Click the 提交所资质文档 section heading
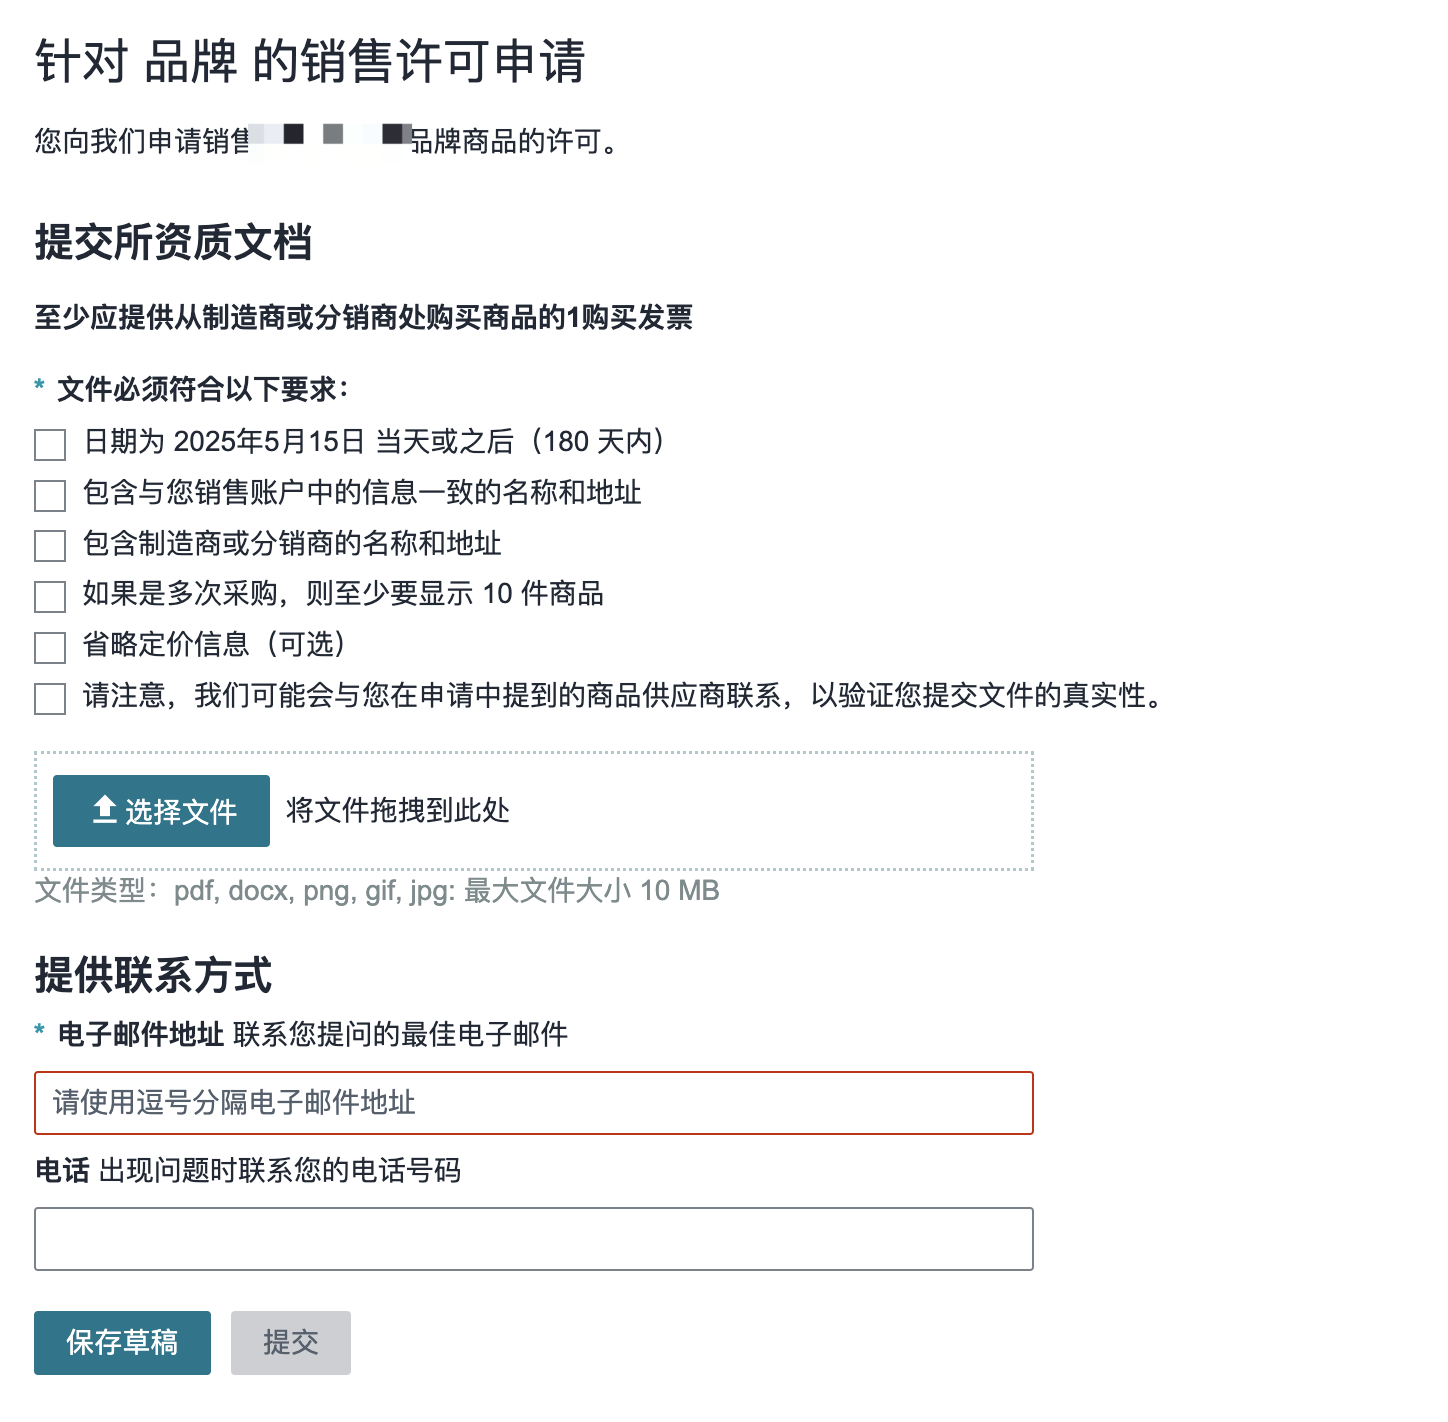This screenshot has width=1448, height=1422. [173, 242]
